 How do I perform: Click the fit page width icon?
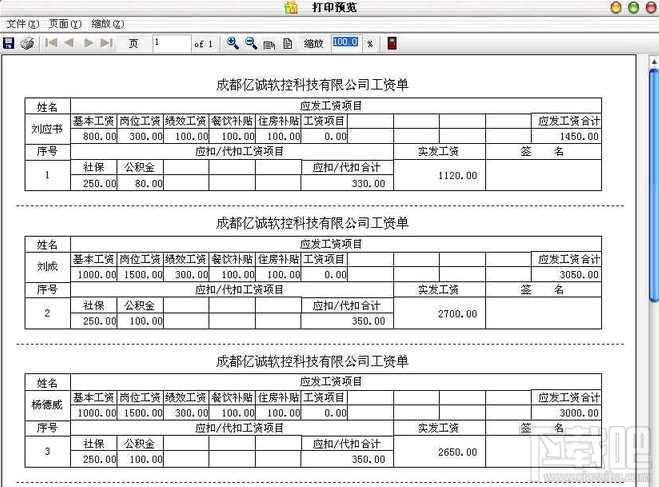click(x=269, y=44)
